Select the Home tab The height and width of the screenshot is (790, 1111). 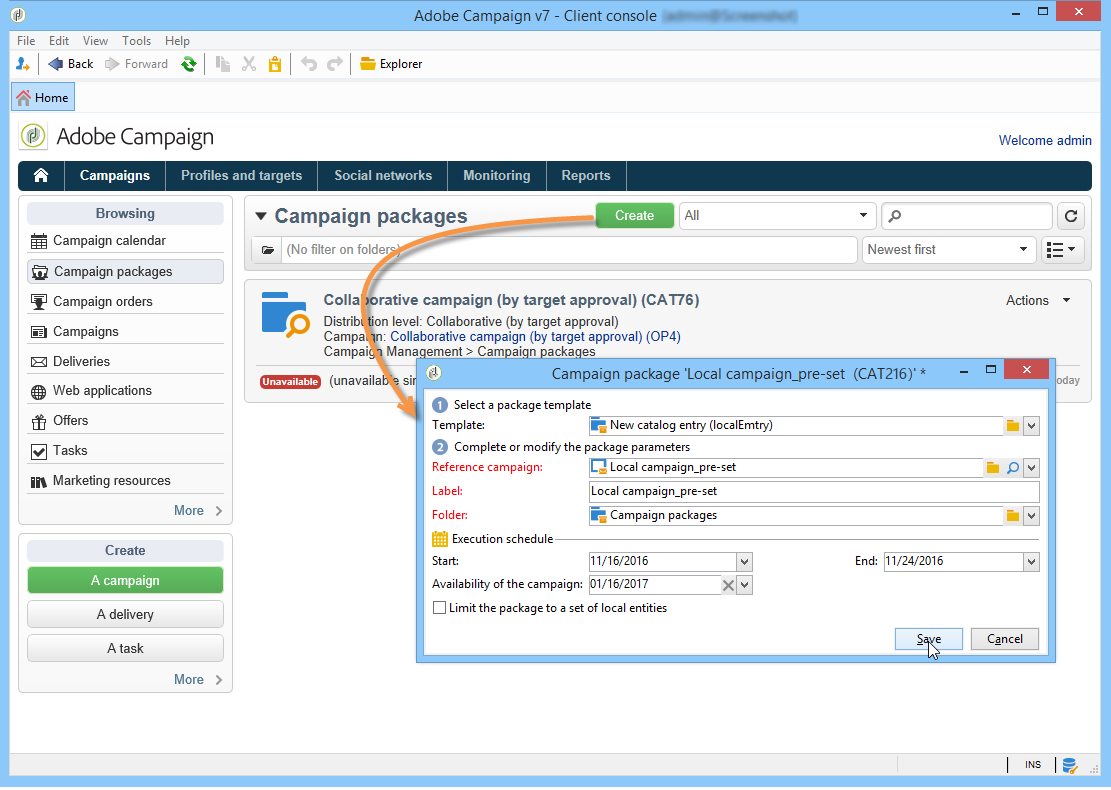(43, 98)
